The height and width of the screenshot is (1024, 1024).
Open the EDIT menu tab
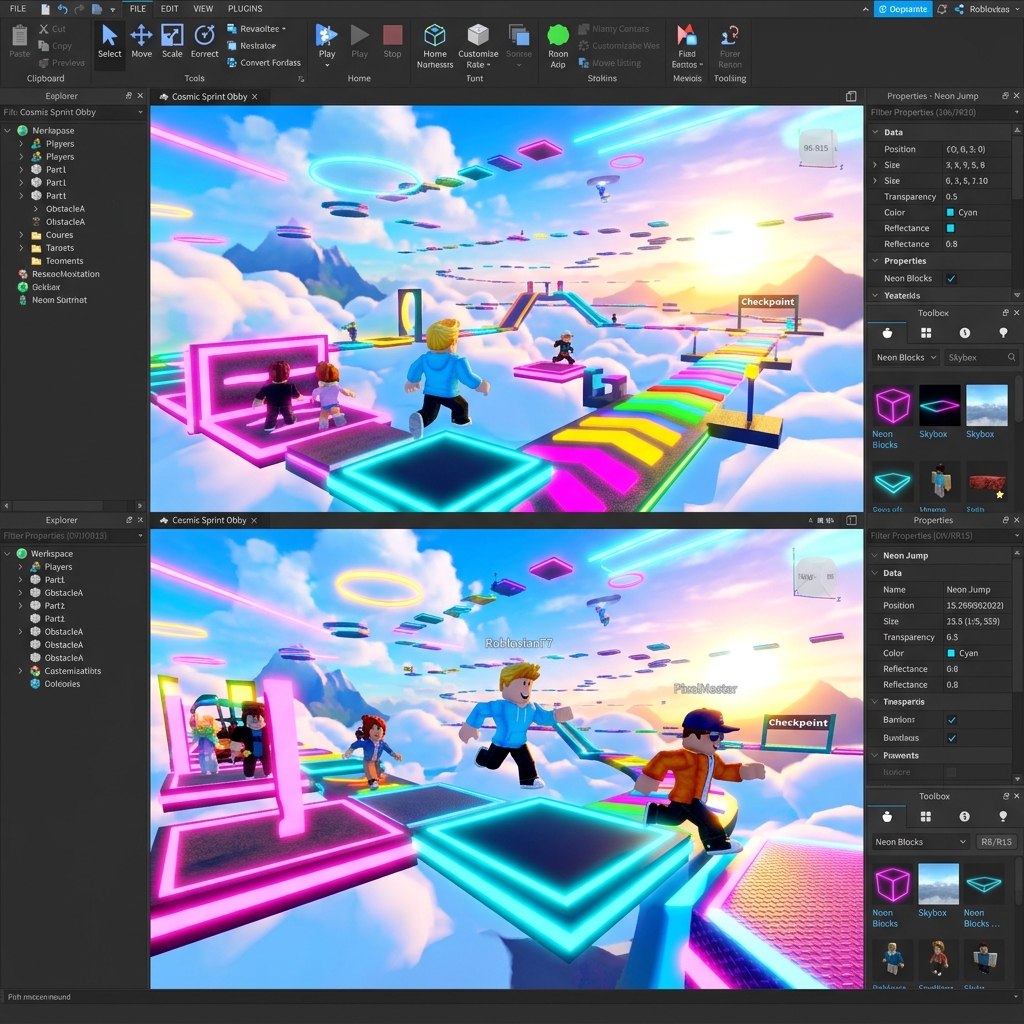coord(170,9)
